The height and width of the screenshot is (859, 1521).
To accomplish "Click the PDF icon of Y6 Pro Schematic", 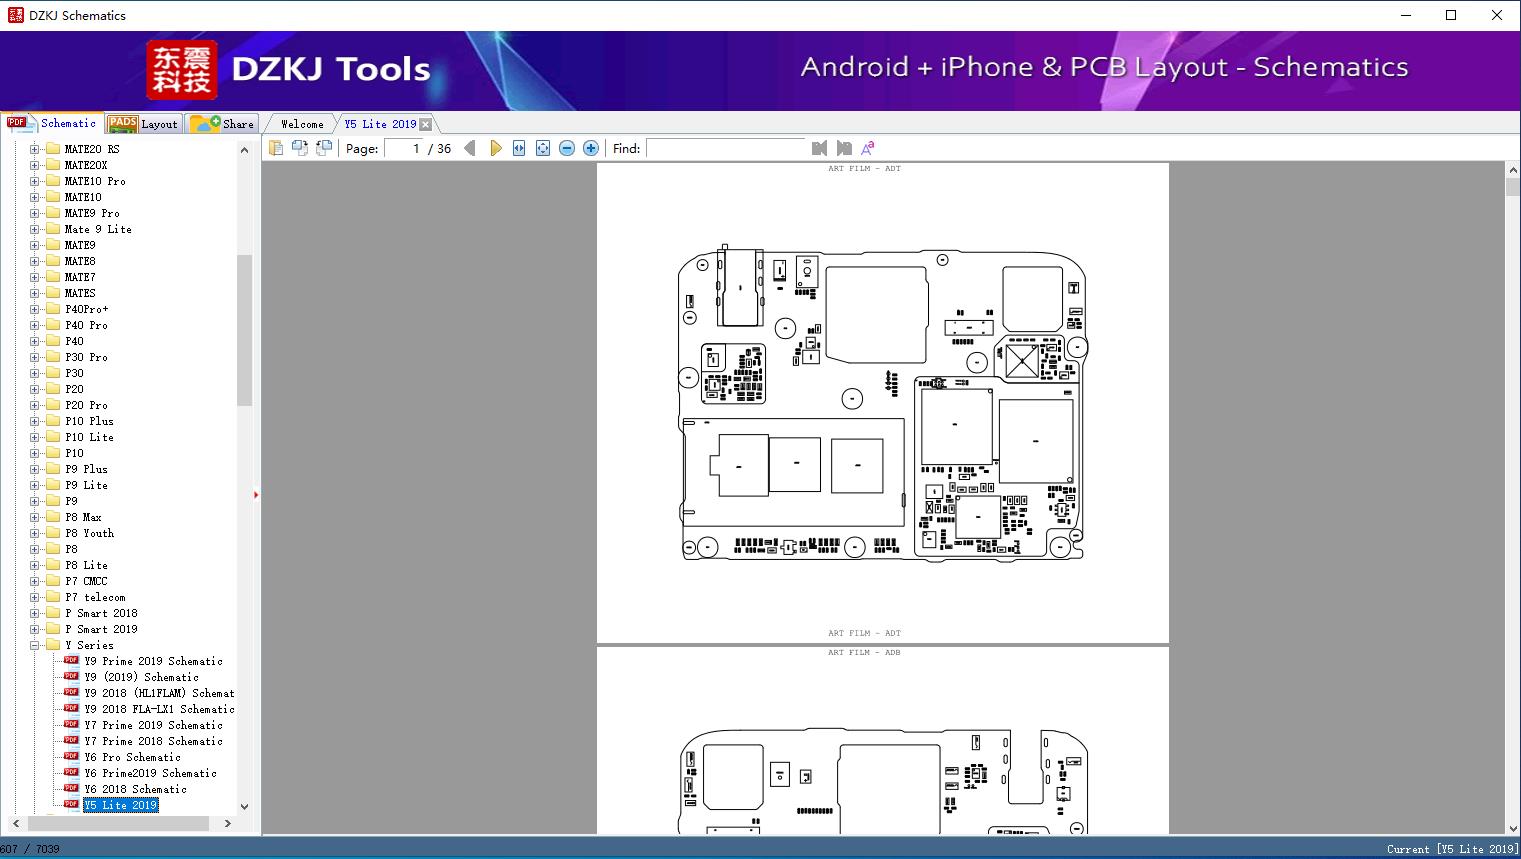I will point(71,757).
